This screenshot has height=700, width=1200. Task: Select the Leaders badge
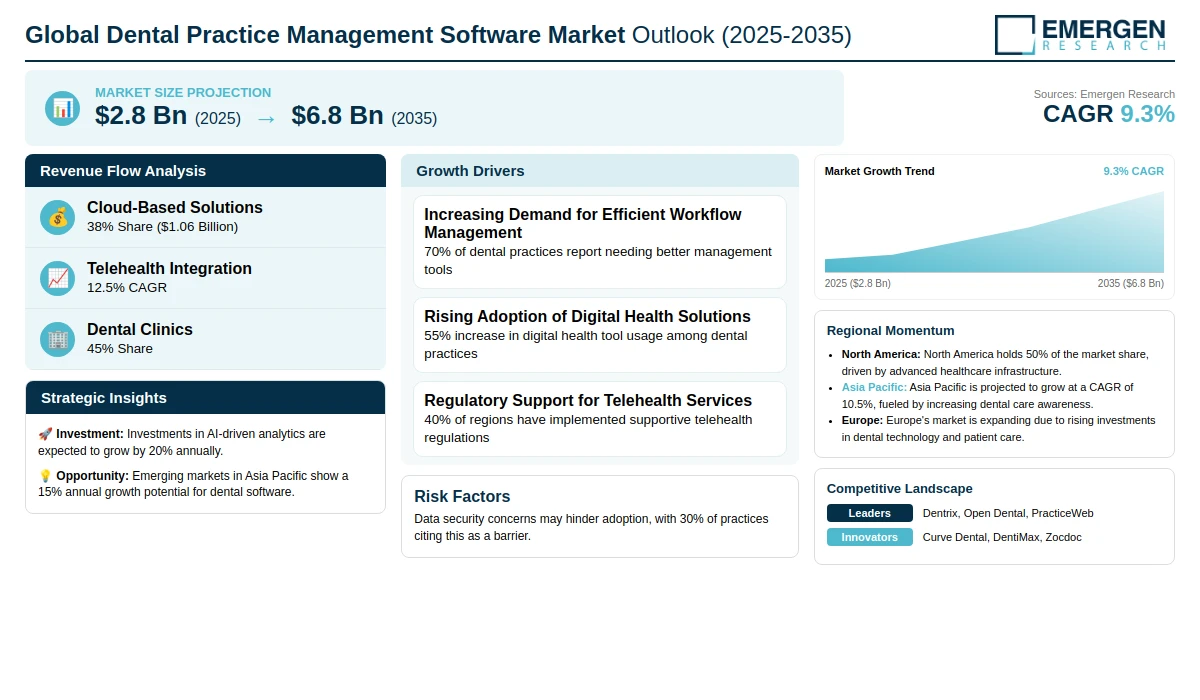(x=869, y=513)
